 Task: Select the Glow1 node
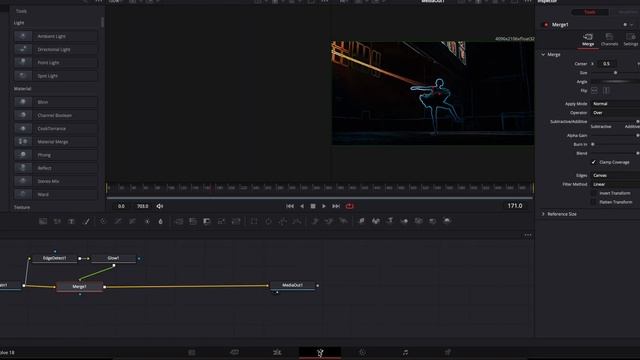[113, 258]
